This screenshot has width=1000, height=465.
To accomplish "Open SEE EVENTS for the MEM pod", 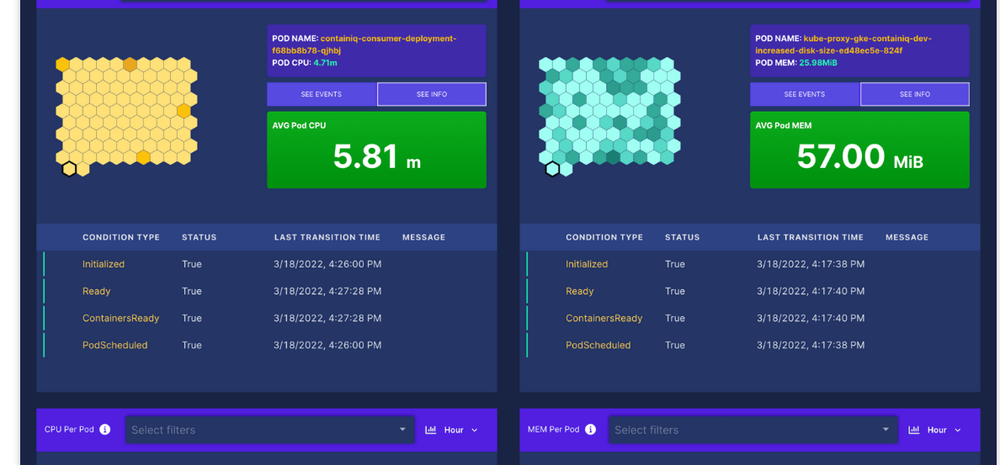I will (805, 94).
